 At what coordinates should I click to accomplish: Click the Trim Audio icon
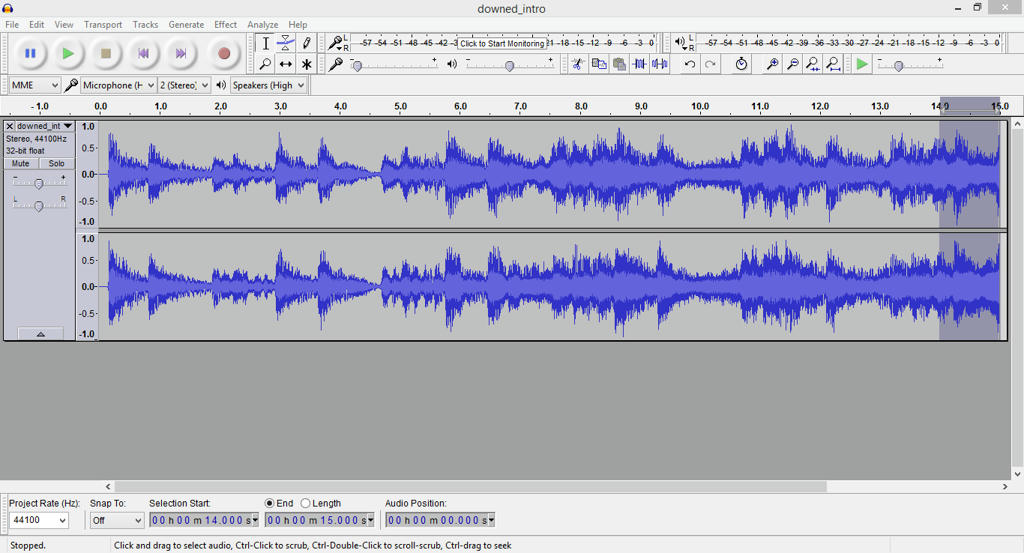coord(639,64)
